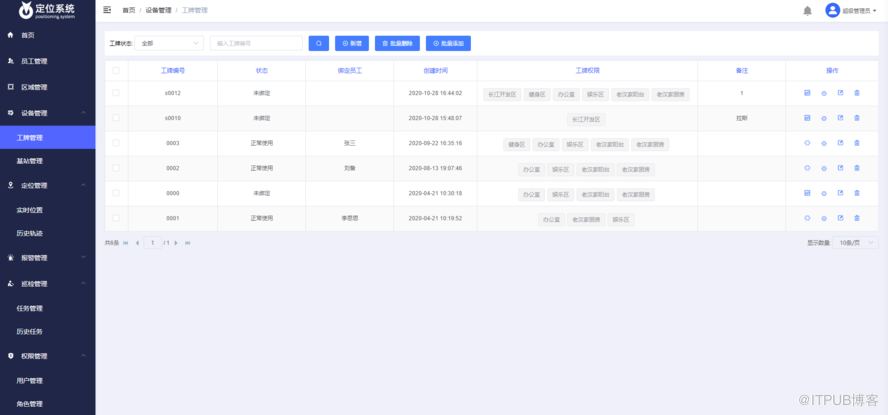888x415 pixels.
Task: Click the trash icon for badge 0001
Action: [857, 218]
